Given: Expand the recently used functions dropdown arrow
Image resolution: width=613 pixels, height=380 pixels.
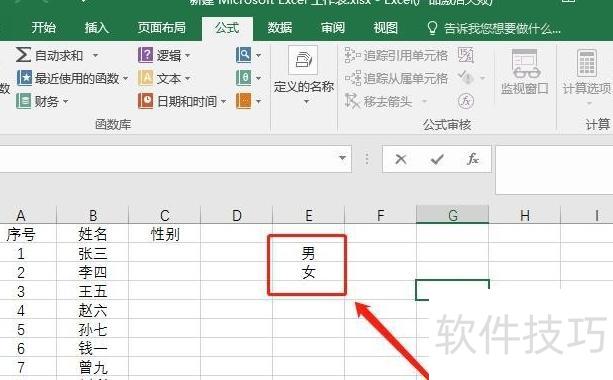Looking at the screenshot, I should 125,79.
